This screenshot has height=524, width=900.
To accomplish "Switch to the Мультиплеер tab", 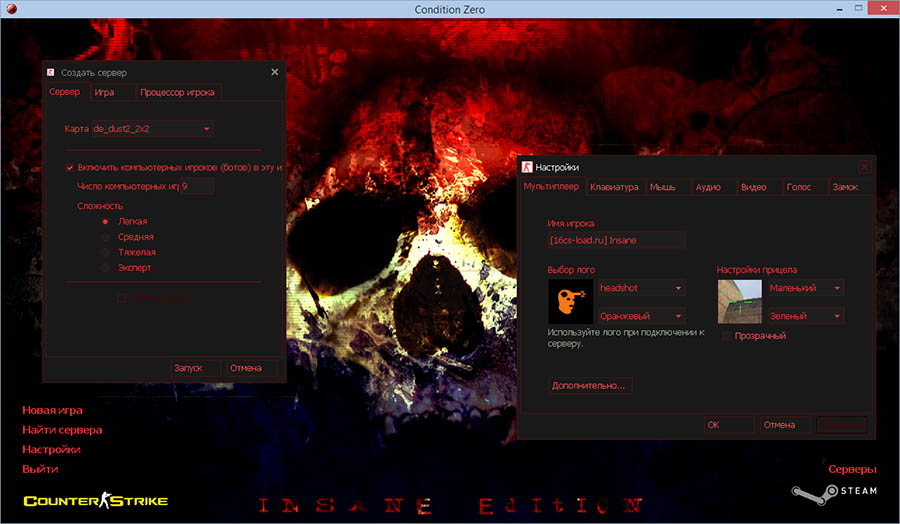I will [552, 187].
